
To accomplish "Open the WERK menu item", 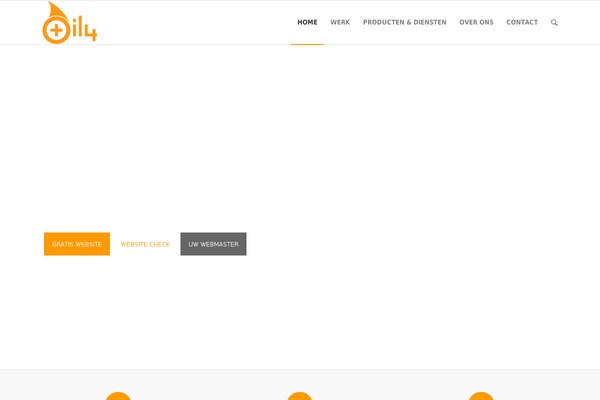I will (x=340, y=22).
